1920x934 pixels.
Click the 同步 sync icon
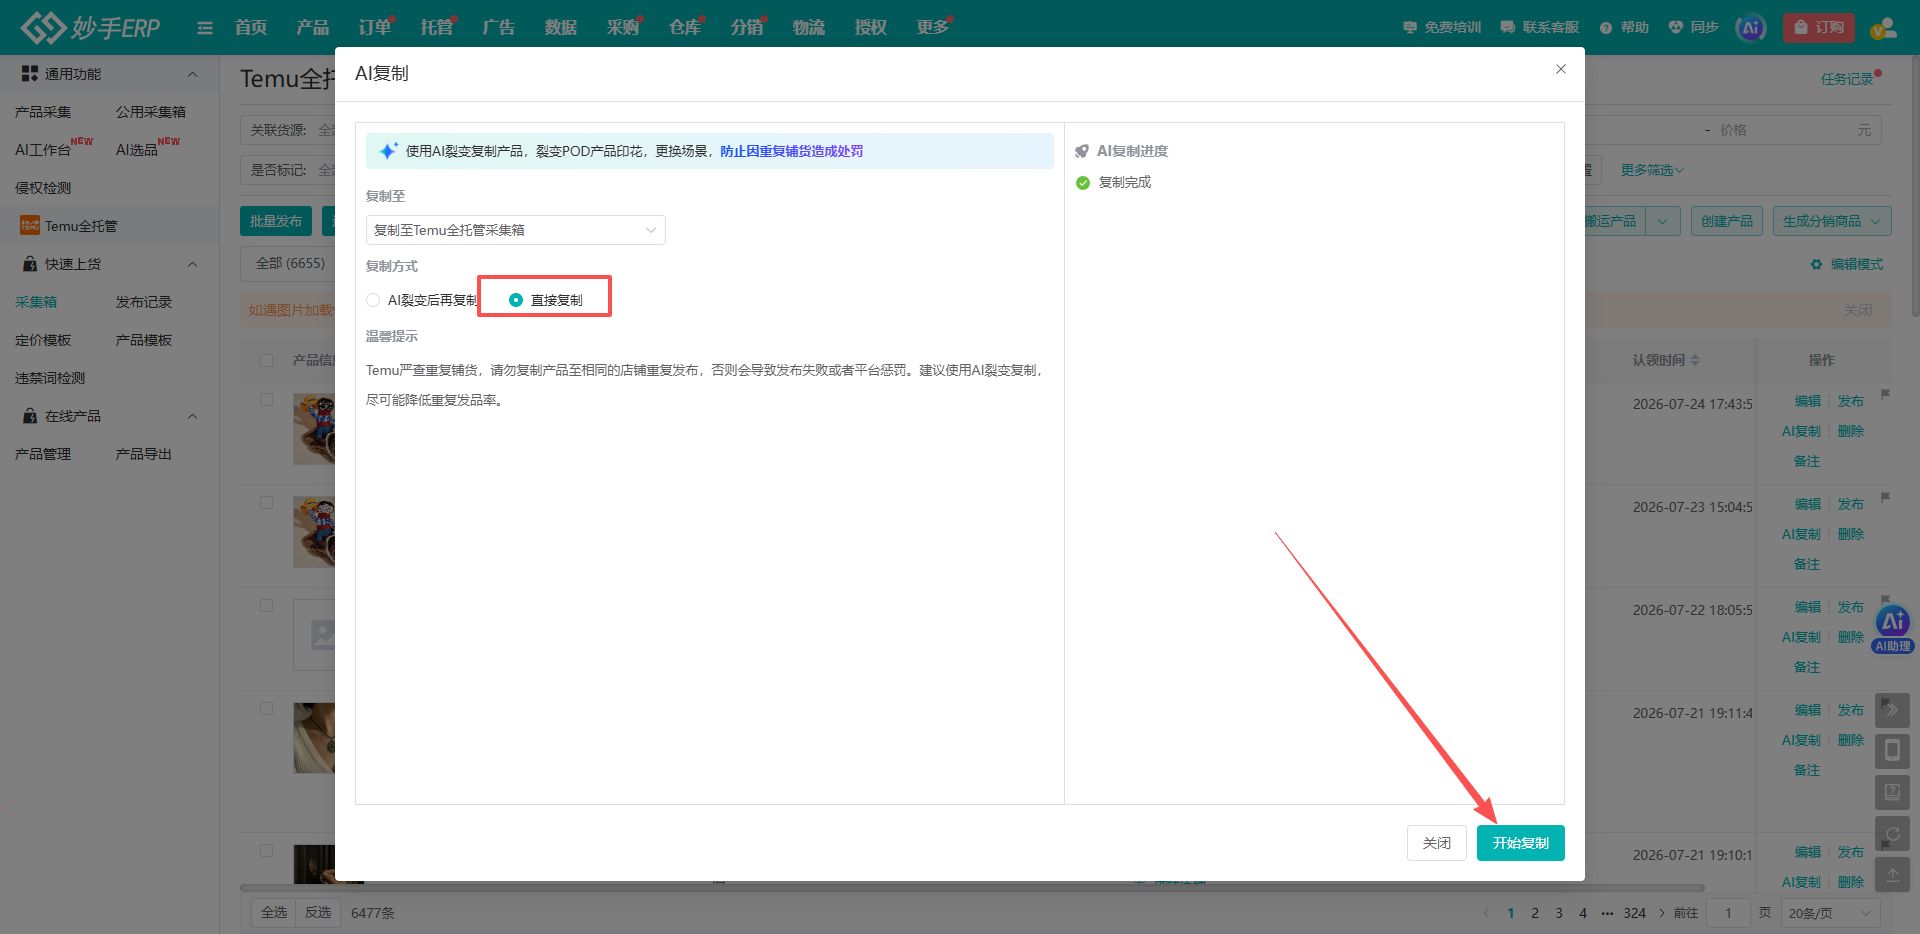point(1676,27)
